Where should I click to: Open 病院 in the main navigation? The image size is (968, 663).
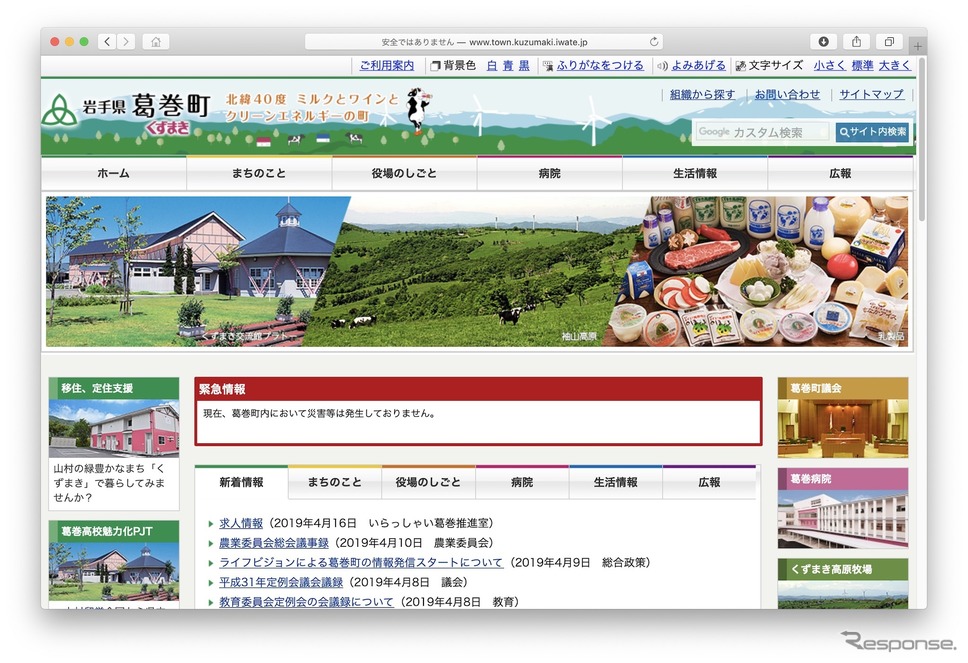pos(549,173)
